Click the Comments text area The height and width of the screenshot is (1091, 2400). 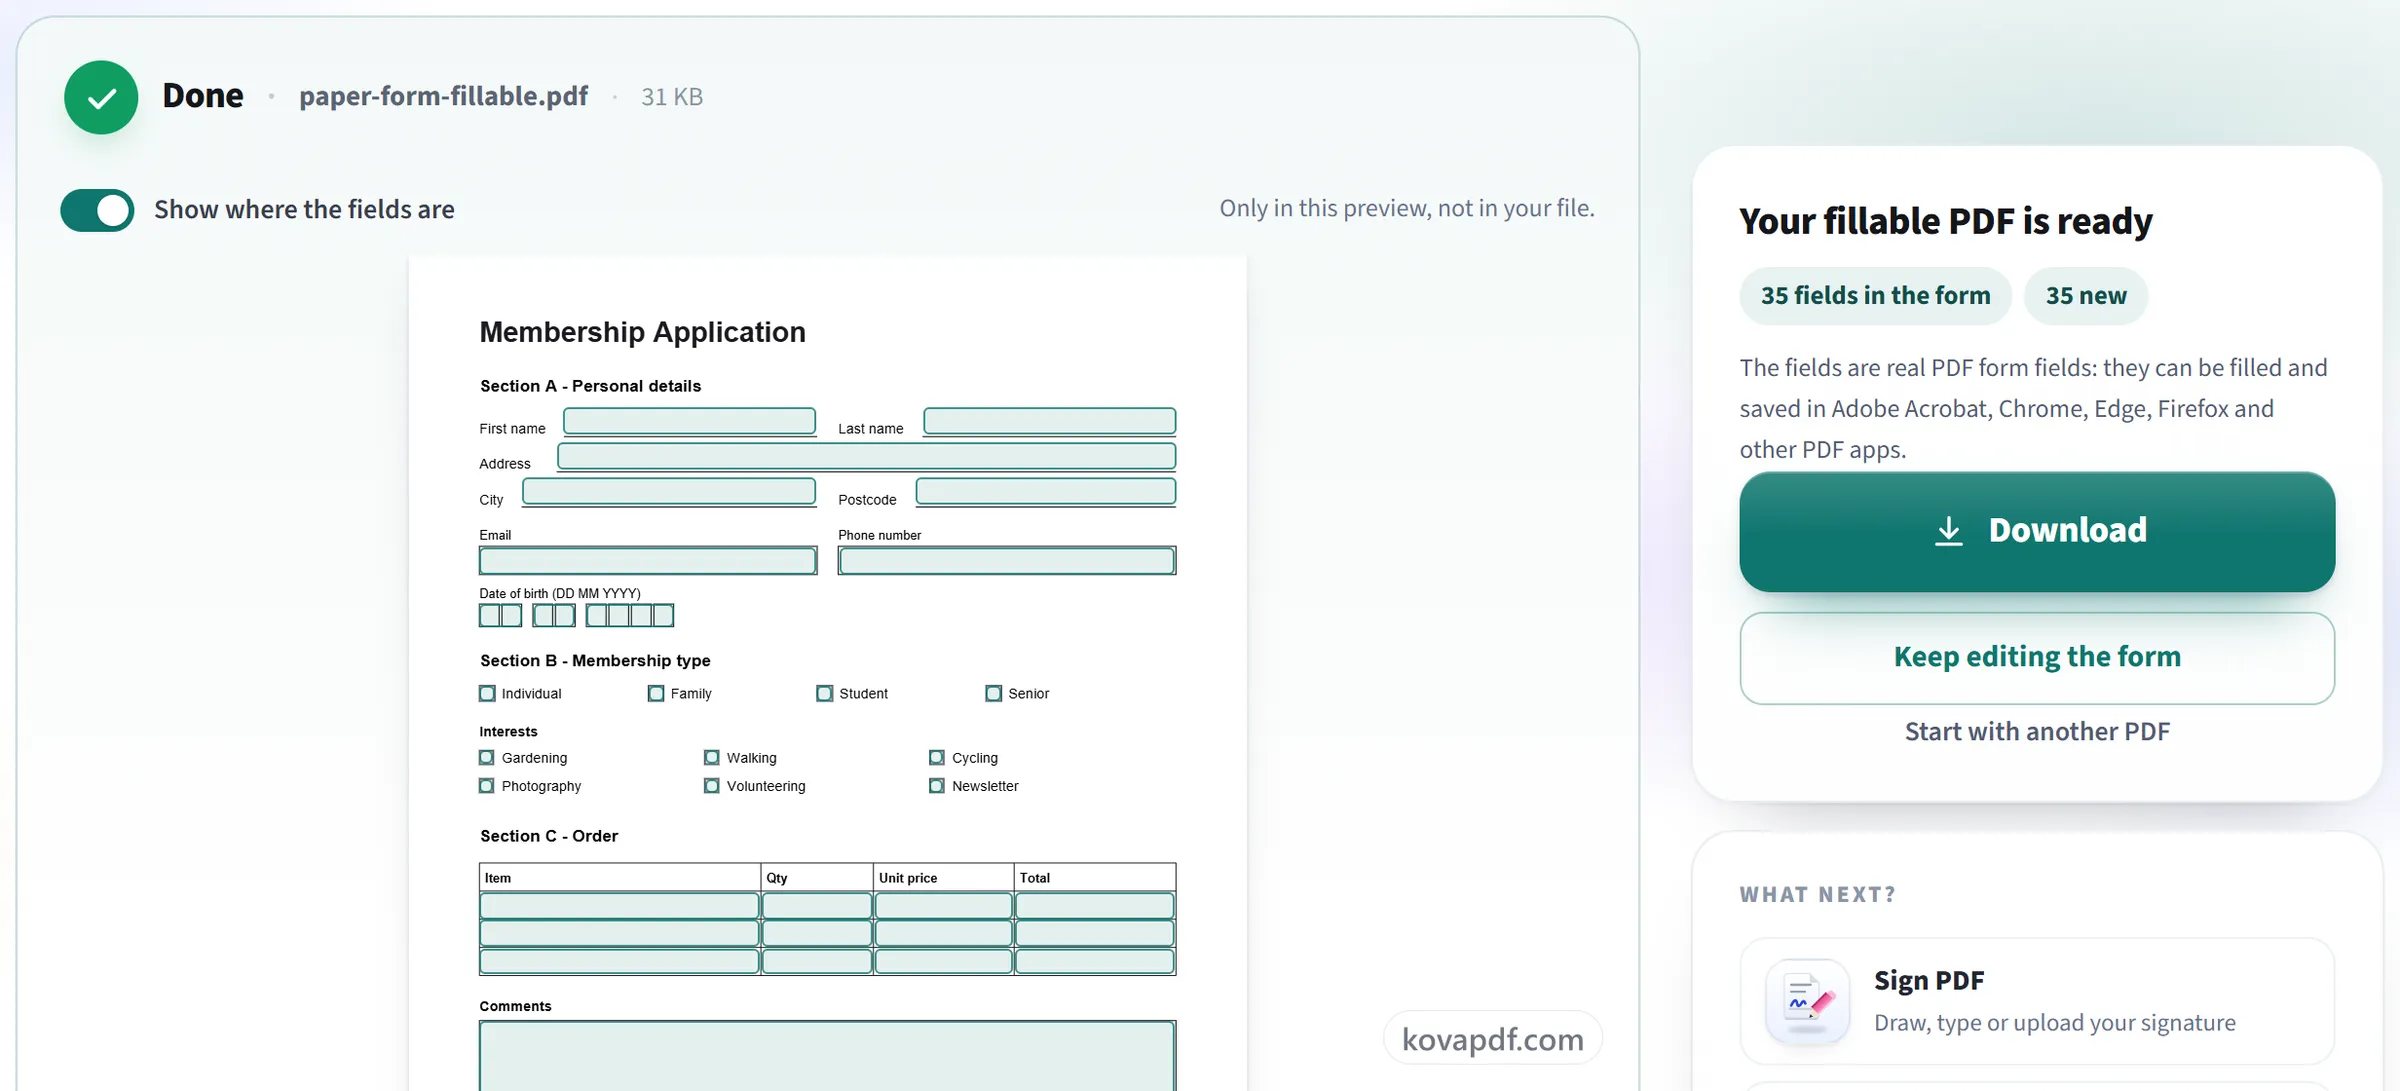tap(827, 1056)
